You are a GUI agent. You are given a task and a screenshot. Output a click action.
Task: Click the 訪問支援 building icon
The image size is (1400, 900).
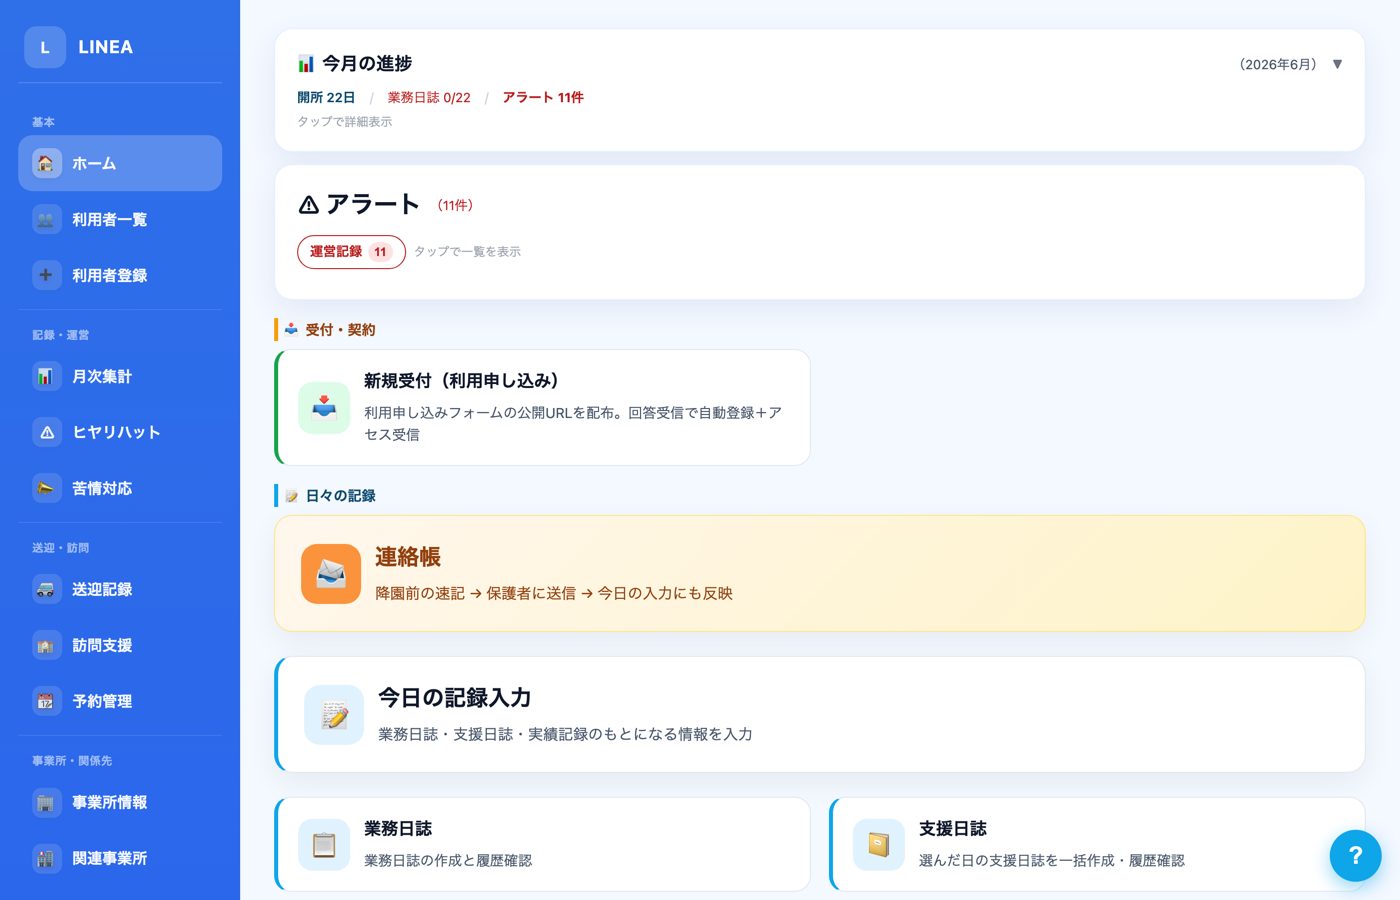click(x=46, y=645)
